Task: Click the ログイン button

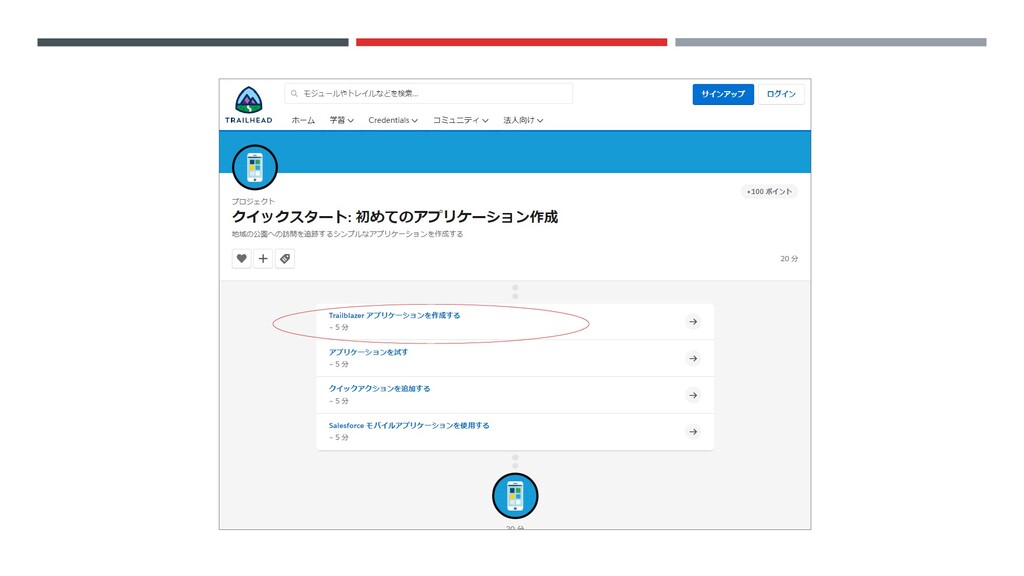Action: pos(781,94)
